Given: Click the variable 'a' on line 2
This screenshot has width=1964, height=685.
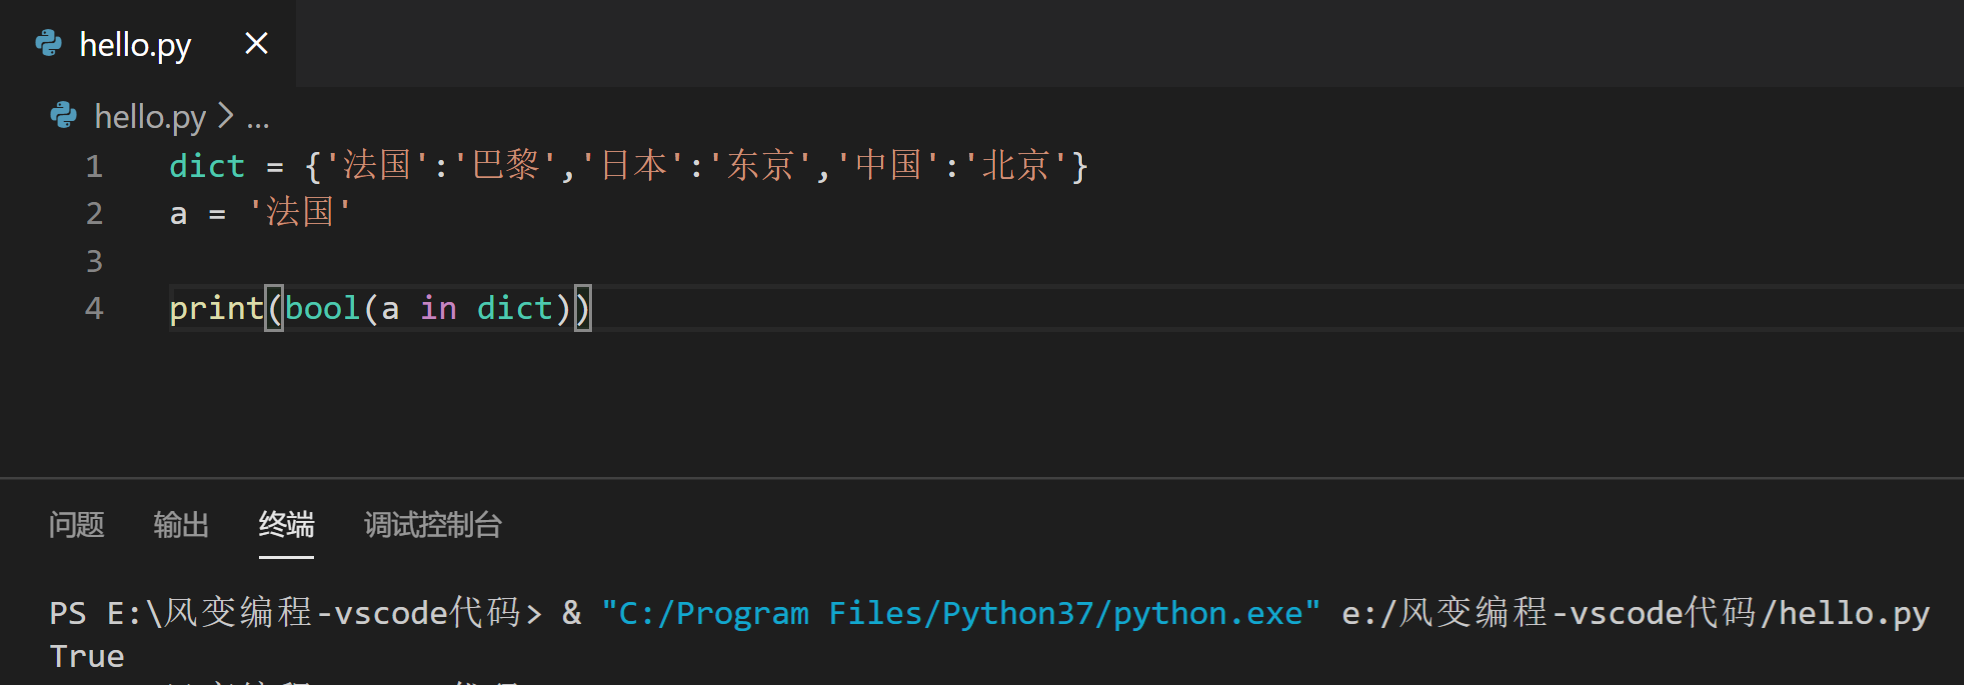Looking at the screenshot, I should 178,214.
